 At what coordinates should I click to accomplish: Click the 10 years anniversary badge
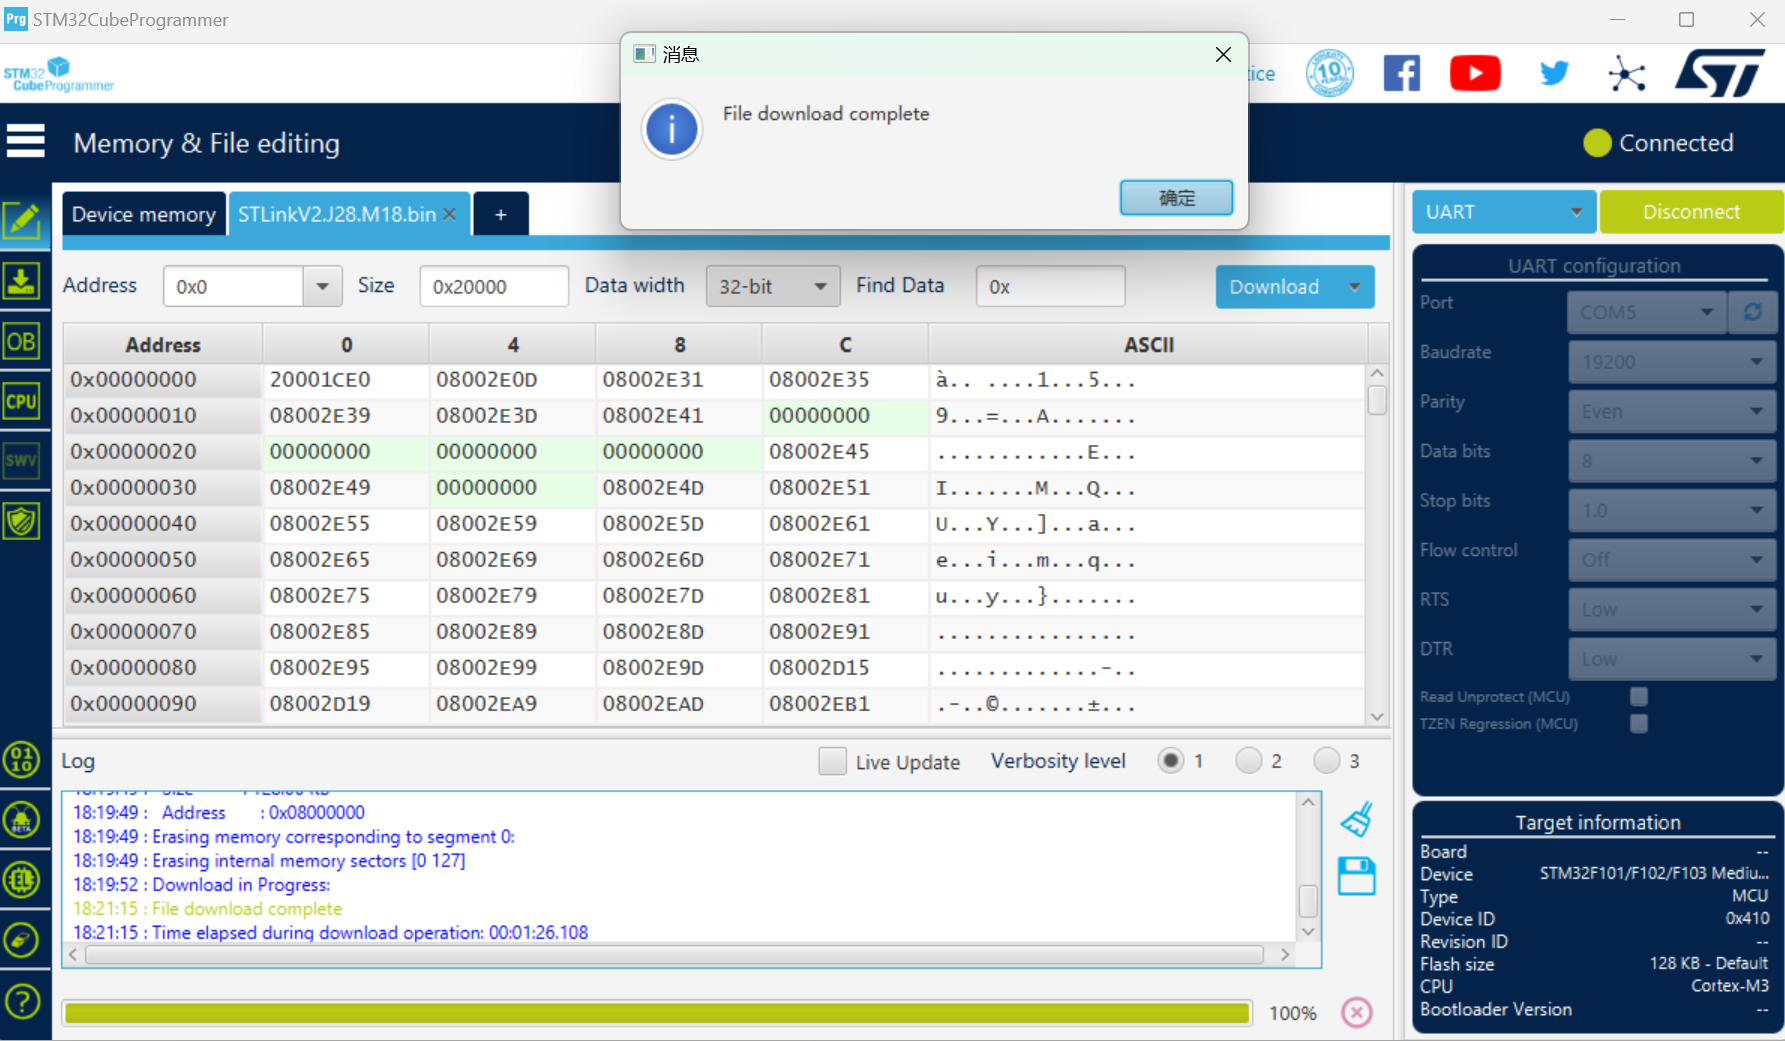pyautogui.click(x=1330, y=73)
